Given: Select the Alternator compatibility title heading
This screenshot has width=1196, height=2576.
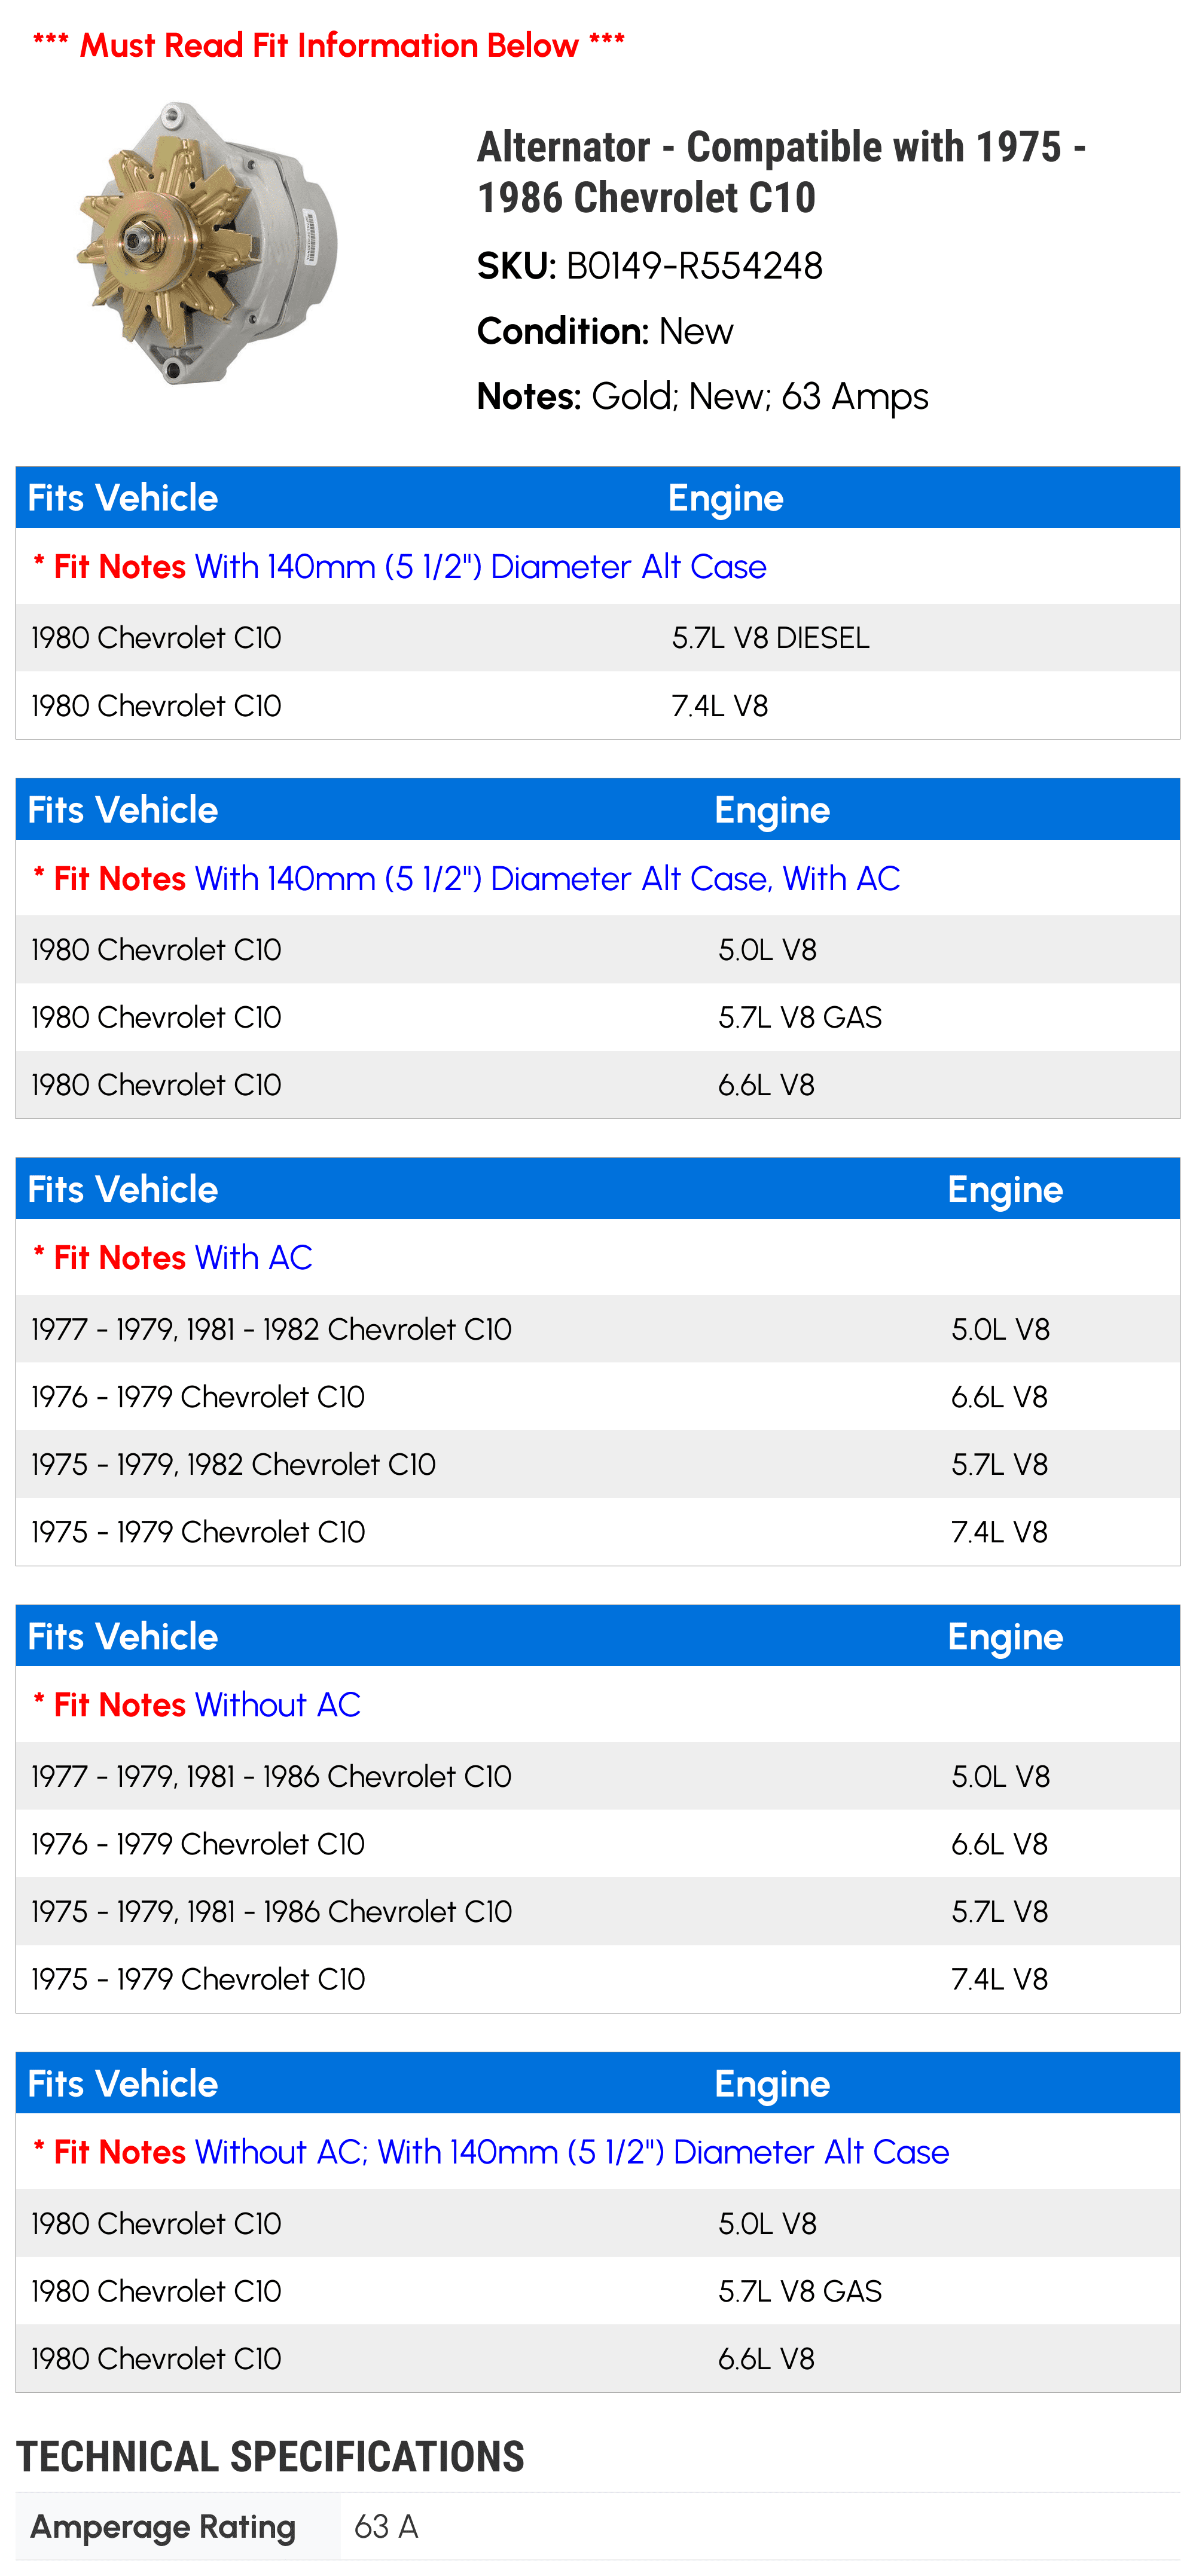Looking at the screenshot, I should tap(781, 172).
